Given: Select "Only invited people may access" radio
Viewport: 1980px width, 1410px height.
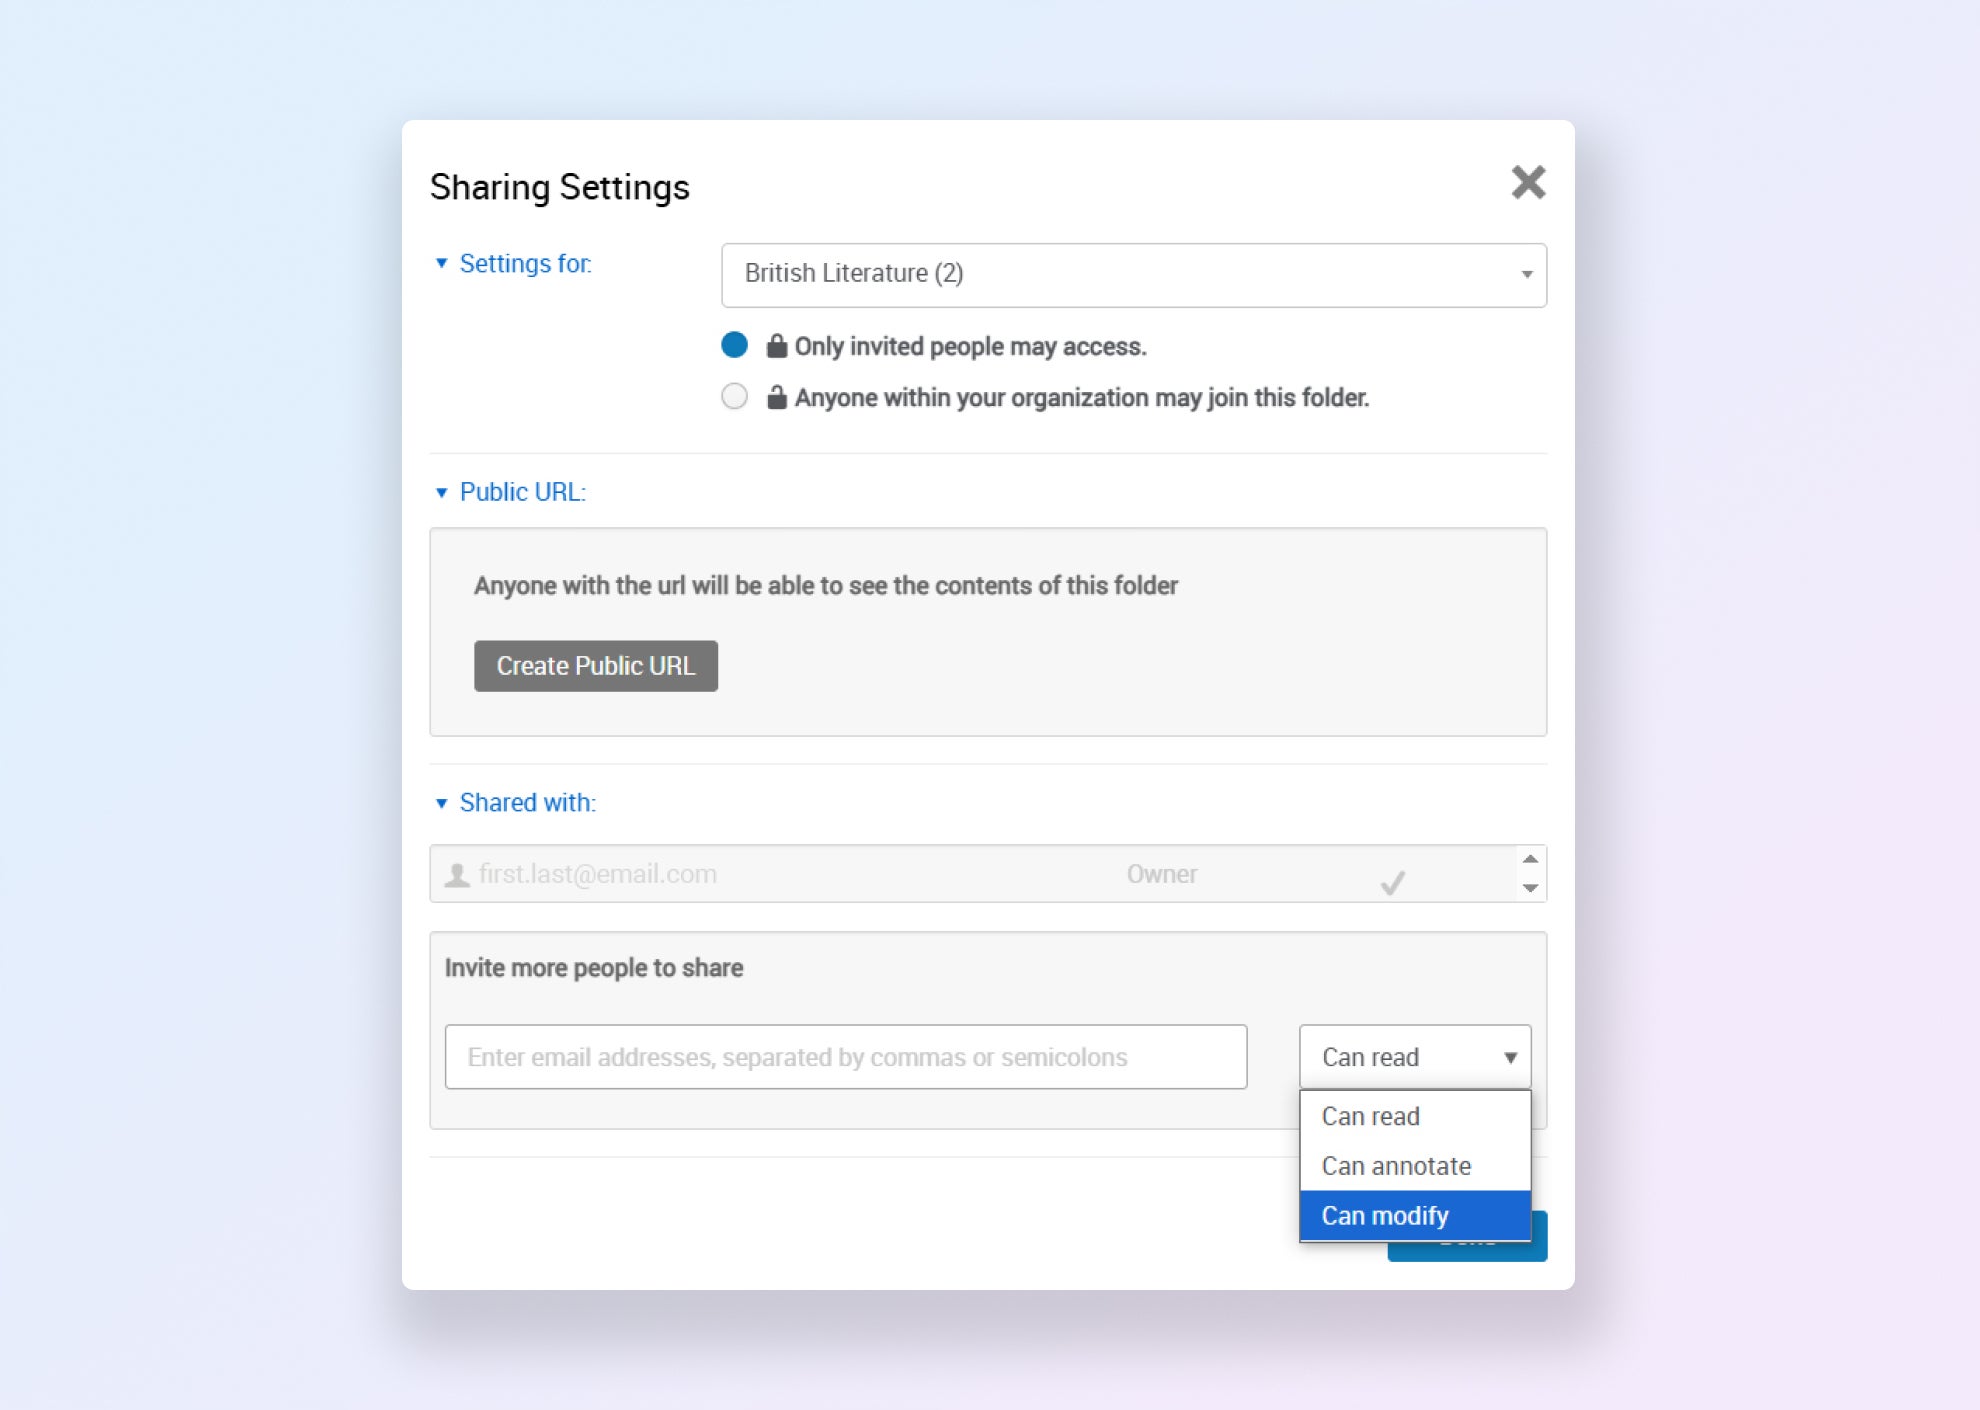Looking at the screenshot, I should 734,345.
